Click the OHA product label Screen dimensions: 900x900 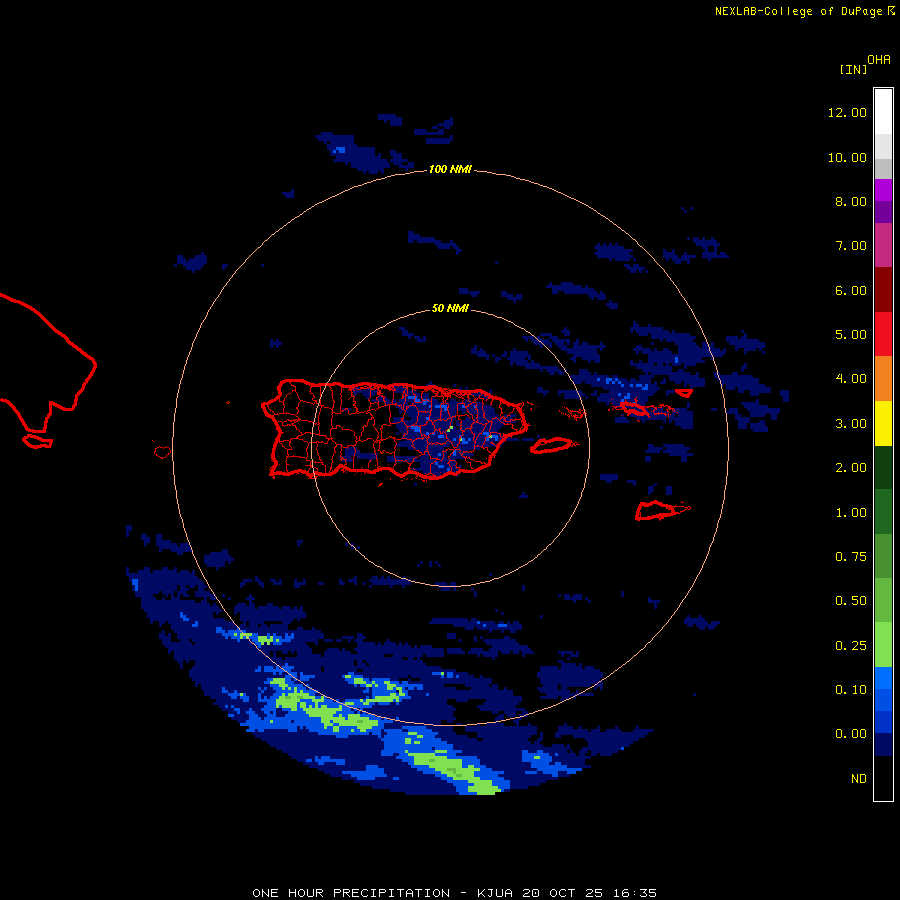pos(879,60)
